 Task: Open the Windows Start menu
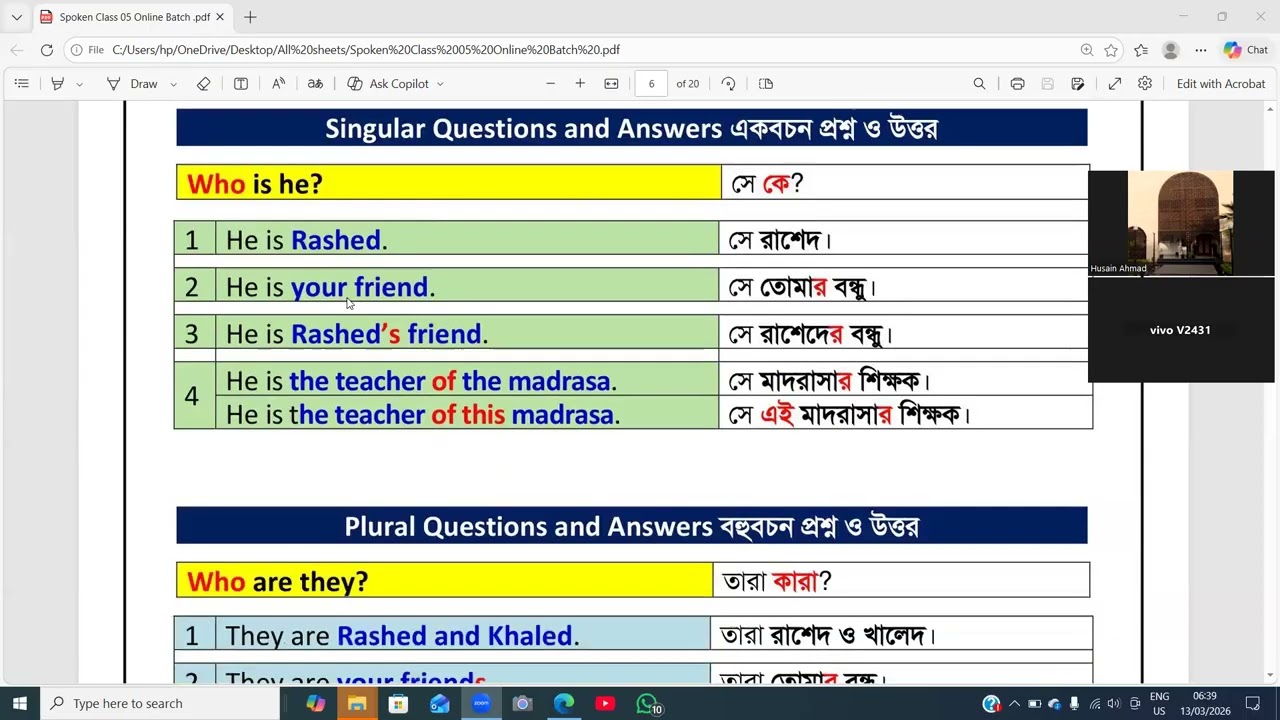(x=19, y=703)
